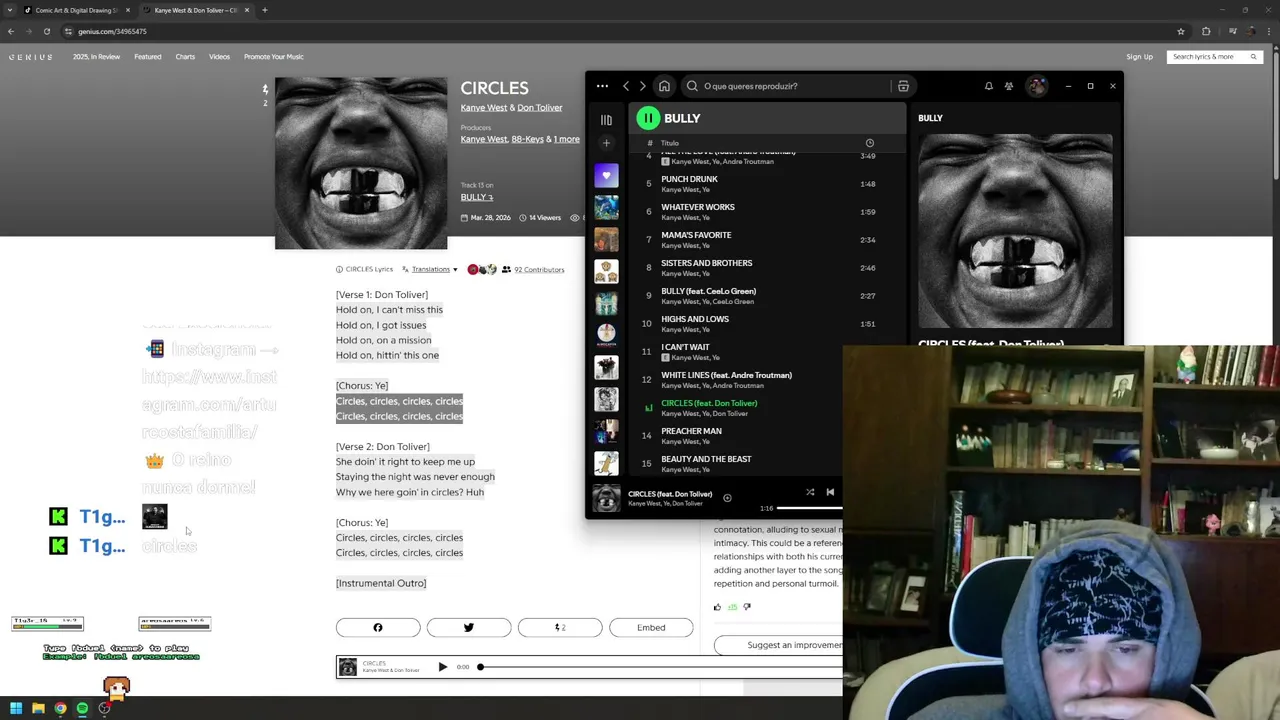Open Chrome from taskbar
Screen dimensions: 1280x720
[60, 708]
